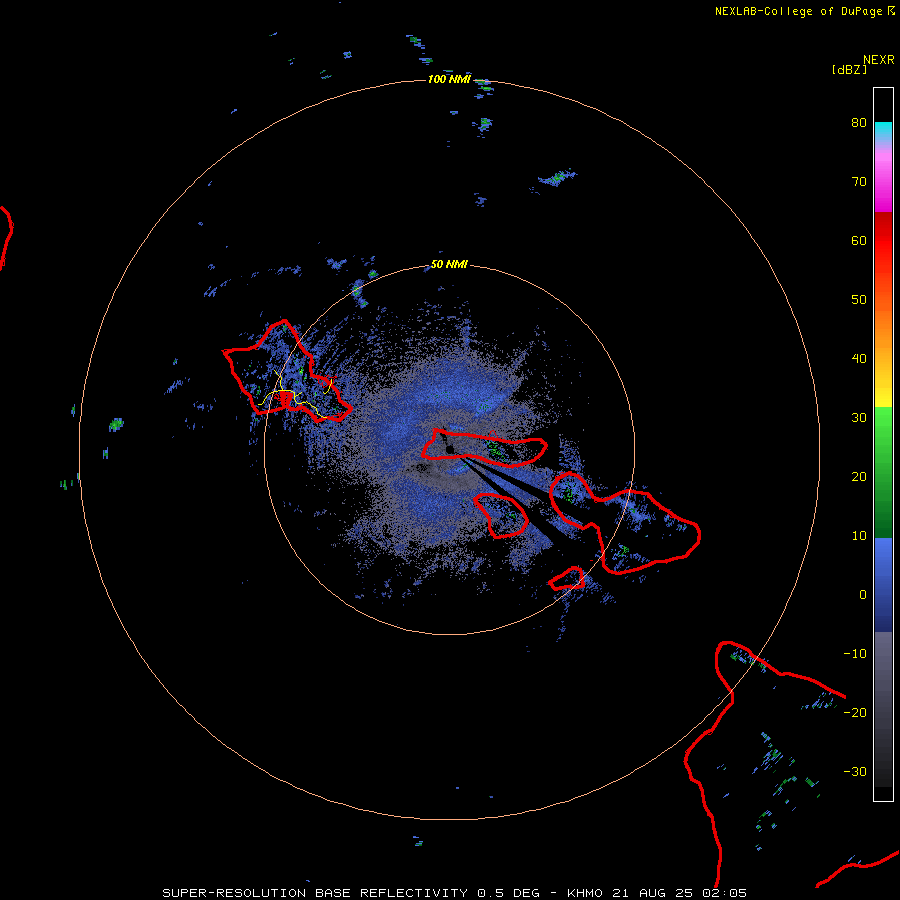Click the 30 value on the dBZ scale

(859, 417)
